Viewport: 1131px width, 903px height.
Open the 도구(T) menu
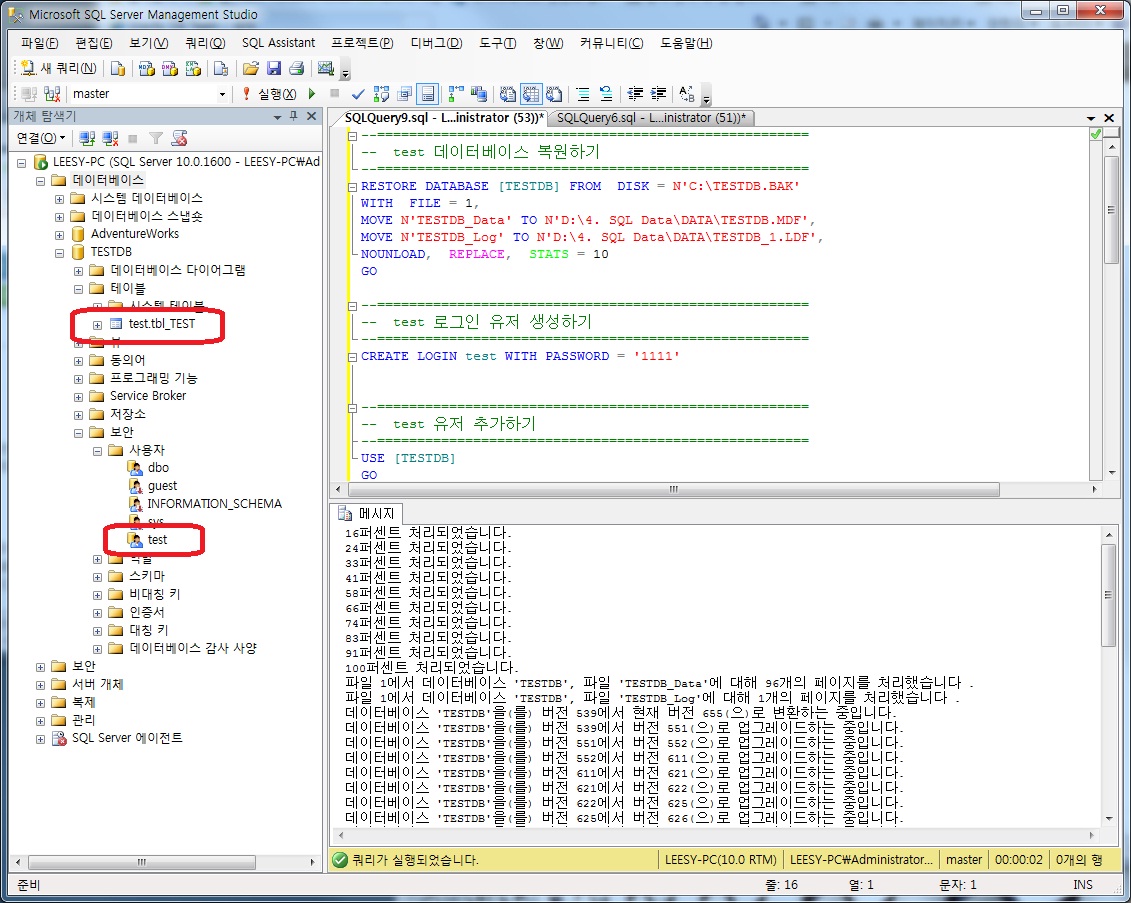click(x=497, y=43)
